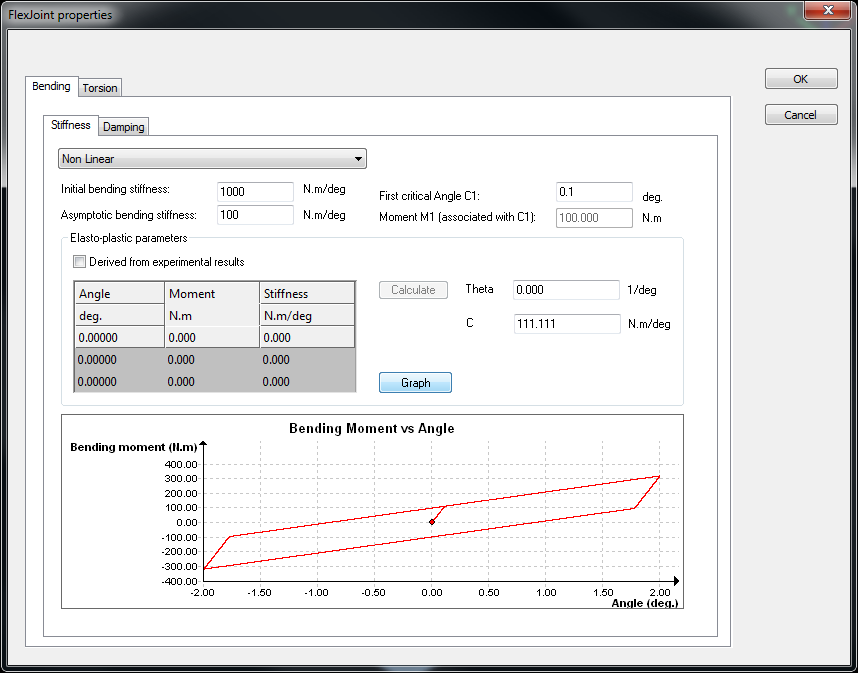Click the 'Elasto-plastic parameters' group label
The height and width of the screenshot is (673, 858).
tap(129, 238)
